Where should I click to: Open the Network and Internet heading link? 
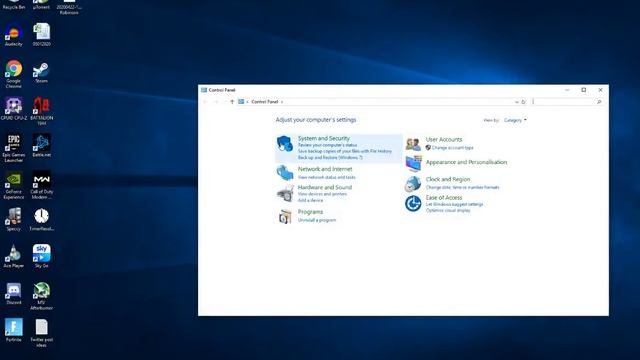[x=325, y=169]
